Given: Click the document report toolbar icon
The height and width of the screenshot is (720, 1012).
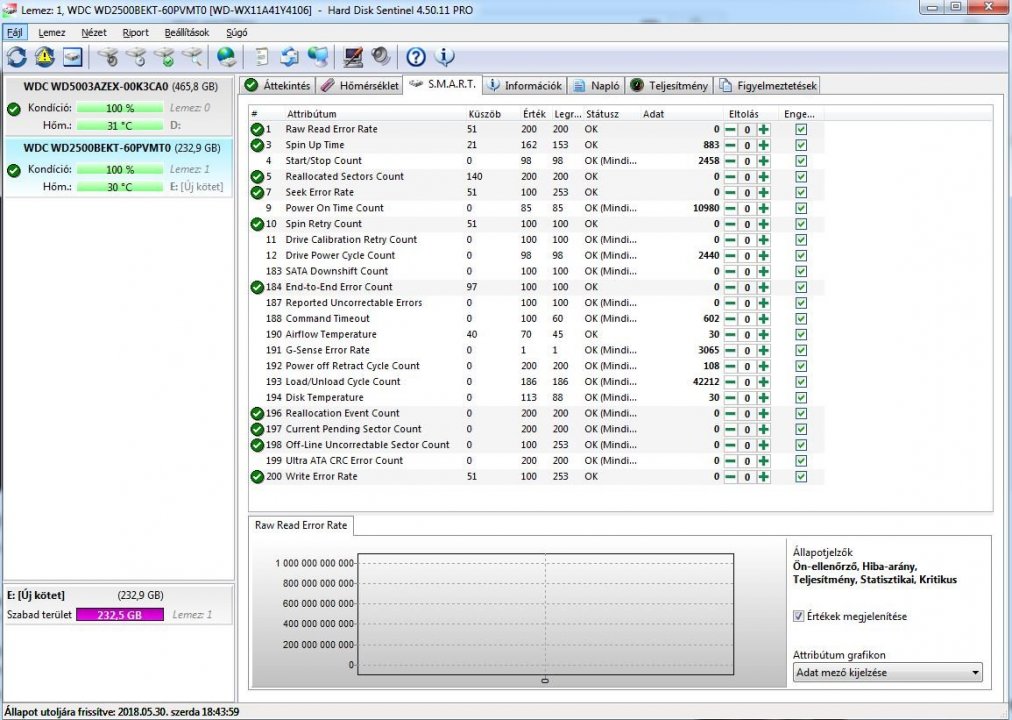Looking at the screenshot, I should point(261,57).
